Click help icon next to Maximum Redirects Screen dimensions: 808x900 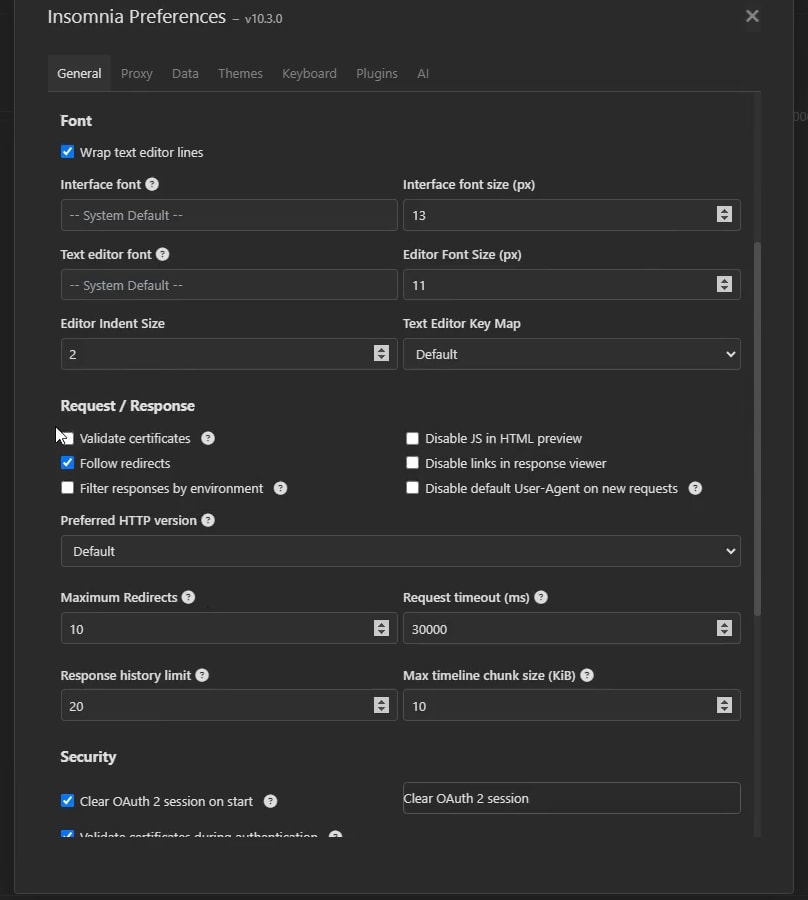pyautogui.click(x=188, y=597)
